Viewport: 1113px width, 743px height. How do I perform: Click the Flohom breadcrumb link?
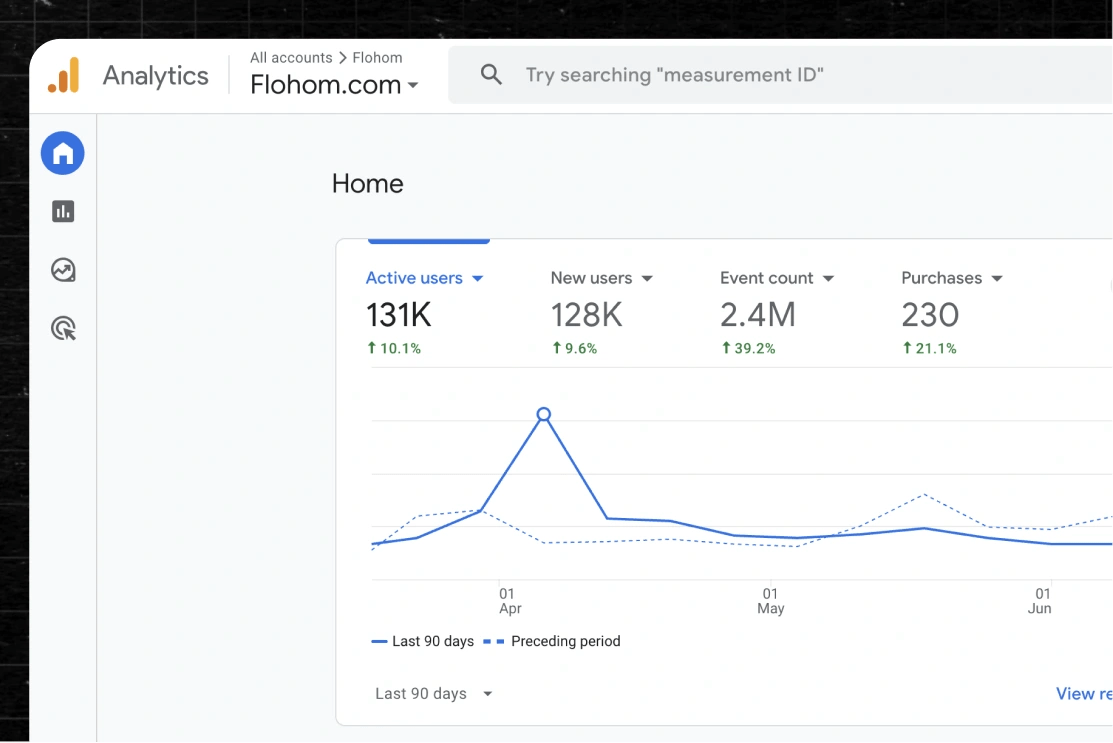377,57
